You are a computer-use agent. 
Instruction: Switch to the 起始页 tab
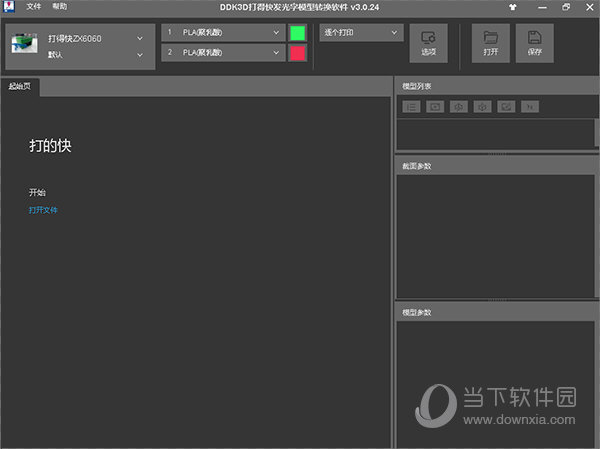pyautogui.click(x=20, y=87)
